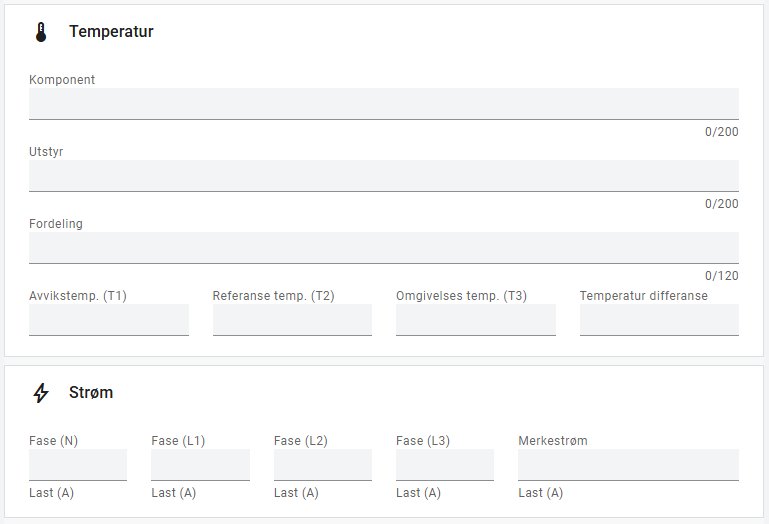Viewport: 769px width, 524px height.
Task: Click Last (A) hint under Fase (L1)
Action: (x=174, y=493)
